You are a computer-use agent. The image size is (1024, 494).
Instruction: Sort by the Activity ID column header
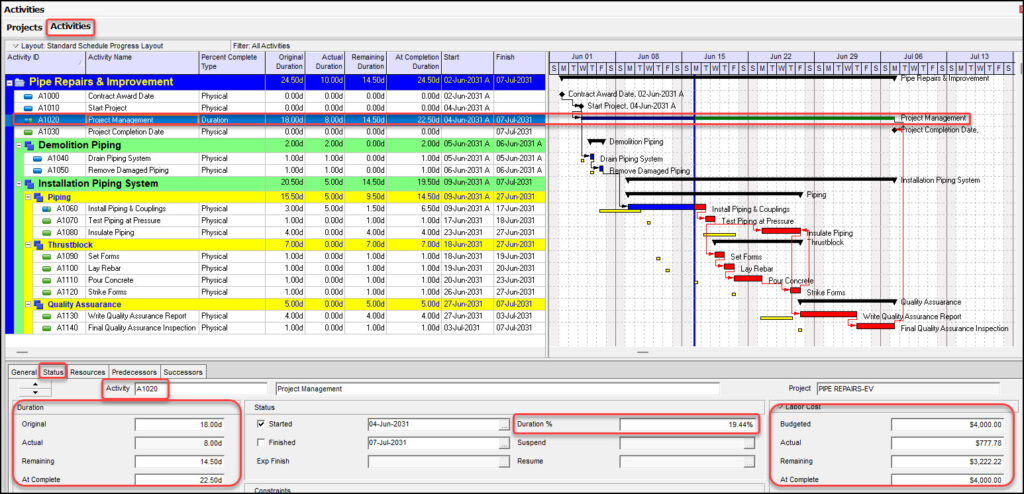46,63
